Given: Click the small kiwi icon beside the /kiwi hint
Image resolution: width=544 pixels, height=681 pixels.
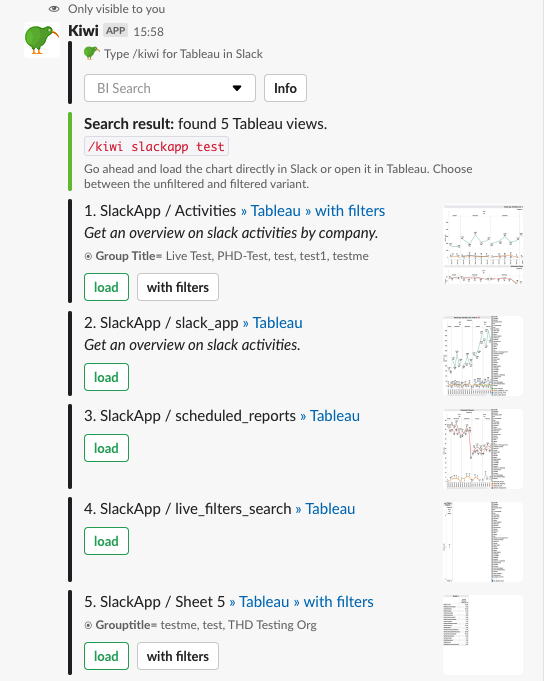Looking at the screenshot, I should (x=92, y=53).
